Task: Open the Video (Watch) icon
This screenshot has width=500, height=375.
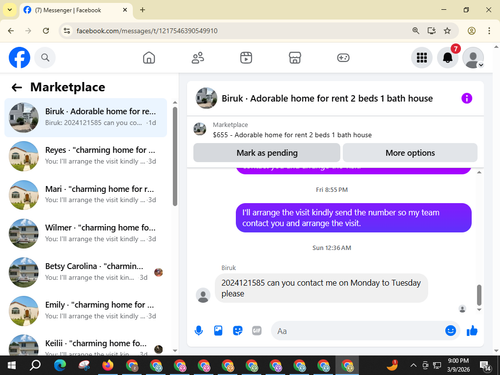Action: 246,58
